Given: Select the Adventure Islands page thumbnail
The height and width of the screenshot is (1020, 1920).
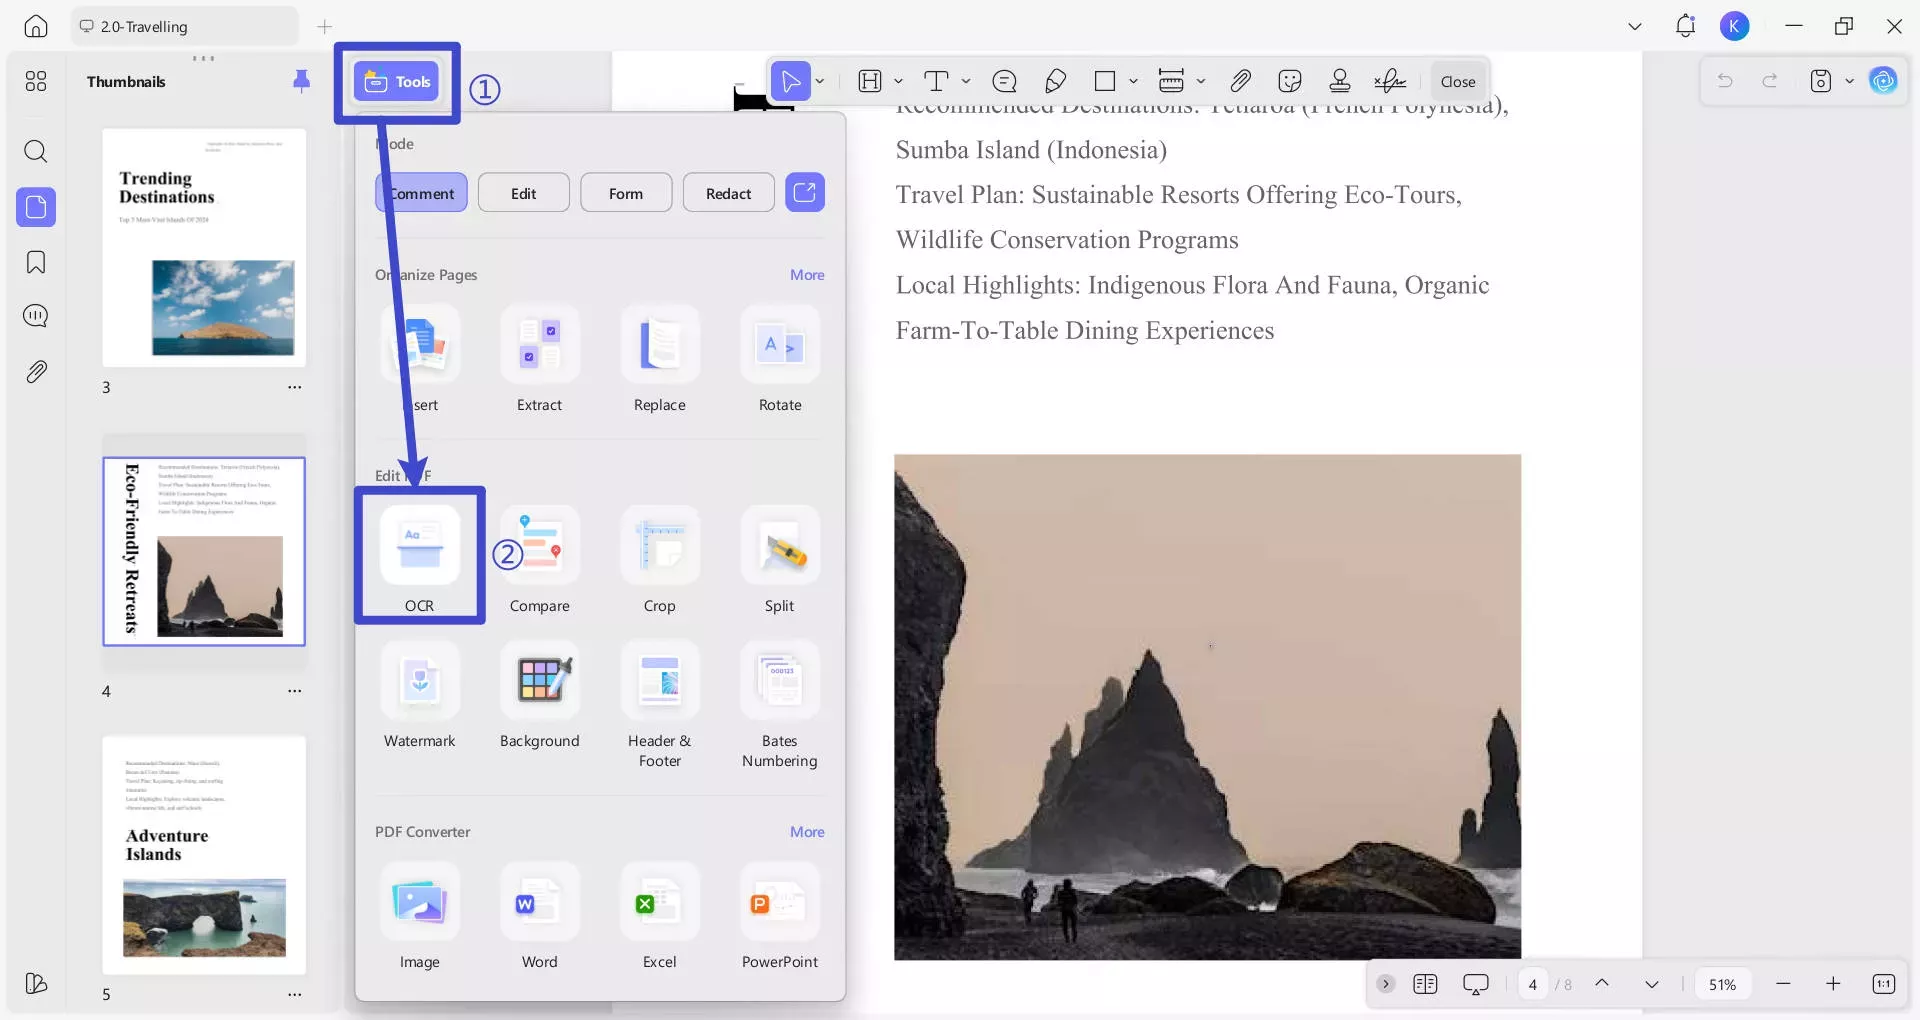Looking at the screenshot, I should [204, 855].
